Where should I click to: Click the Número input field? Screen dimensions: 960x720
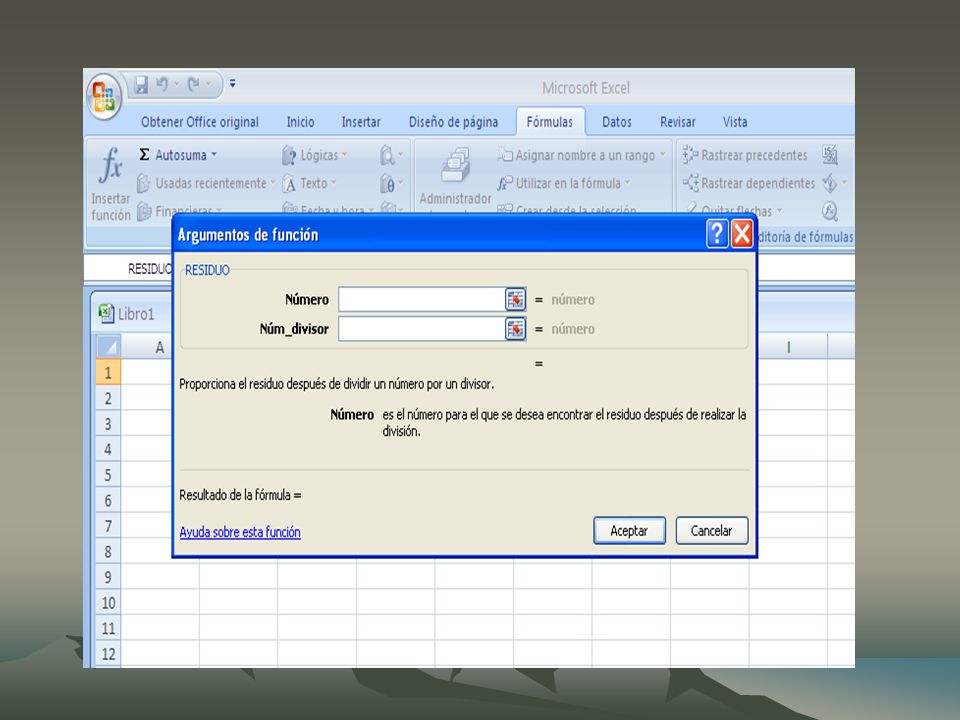pos(422,299)
